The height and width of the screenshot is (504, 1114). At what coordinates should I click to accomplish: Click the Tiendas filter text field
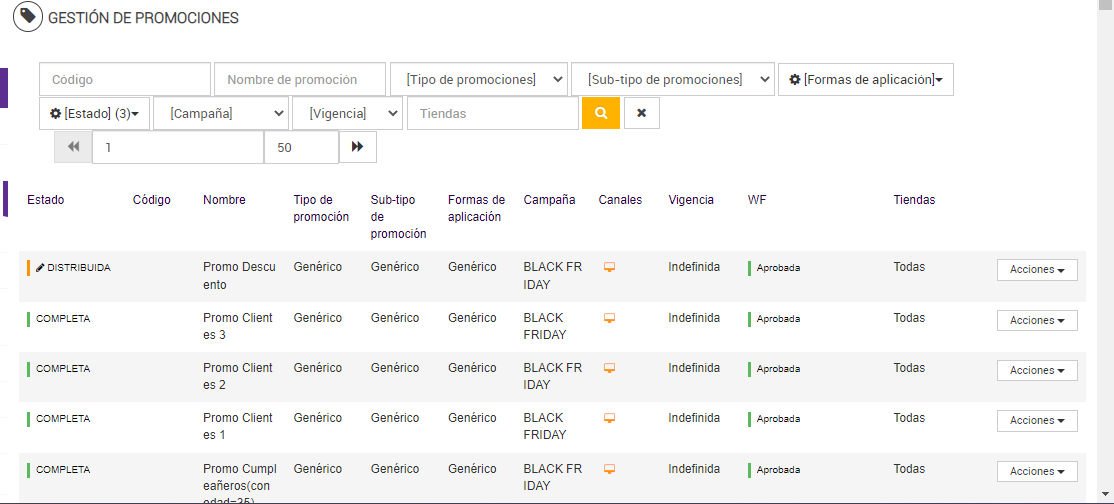[x=492, y=113]
